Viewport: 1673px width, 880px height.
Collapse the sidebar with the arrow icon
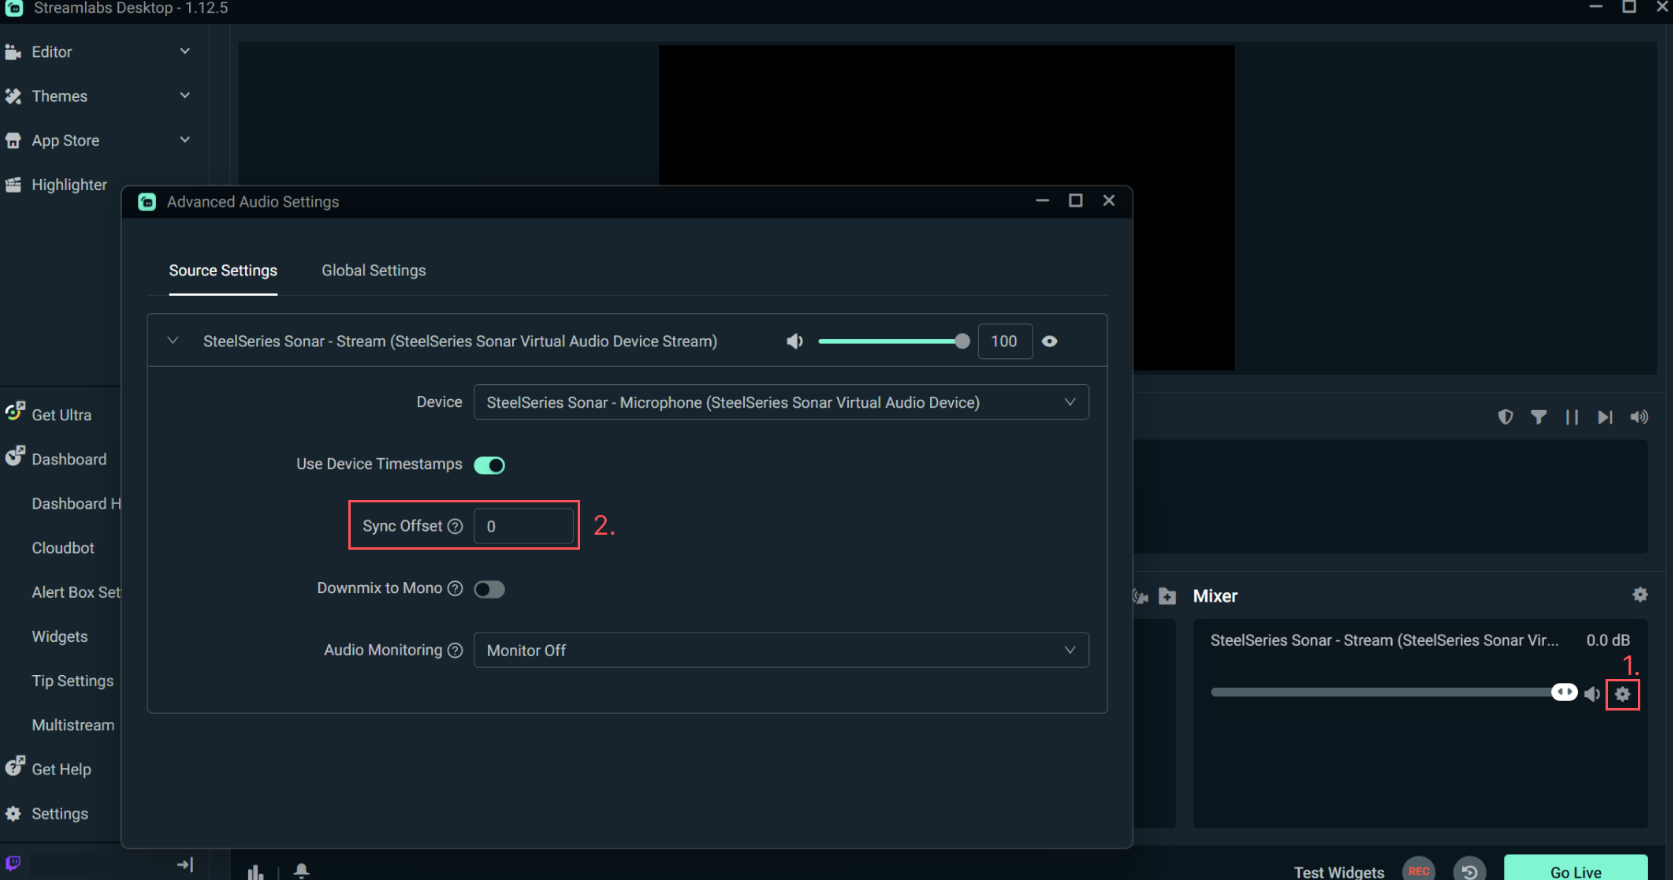tap(185, 865)
